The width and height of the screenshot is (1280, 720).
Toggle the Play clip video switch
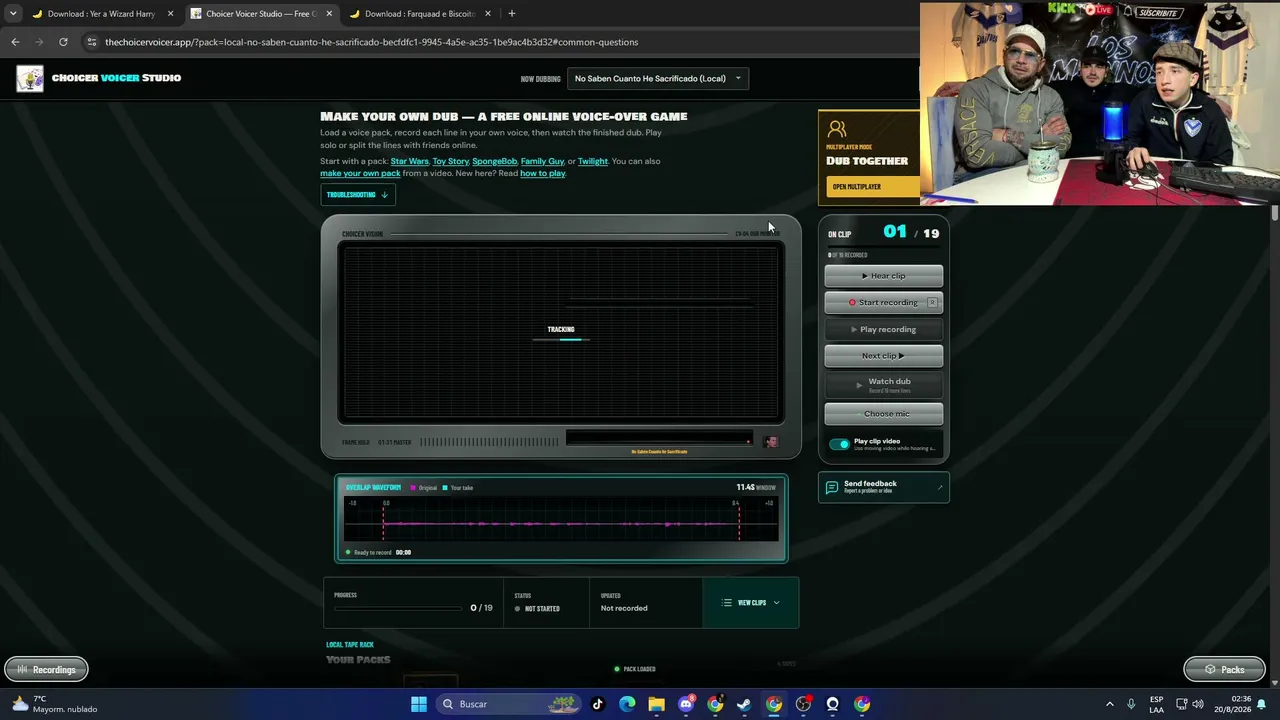tap(839, 444)
